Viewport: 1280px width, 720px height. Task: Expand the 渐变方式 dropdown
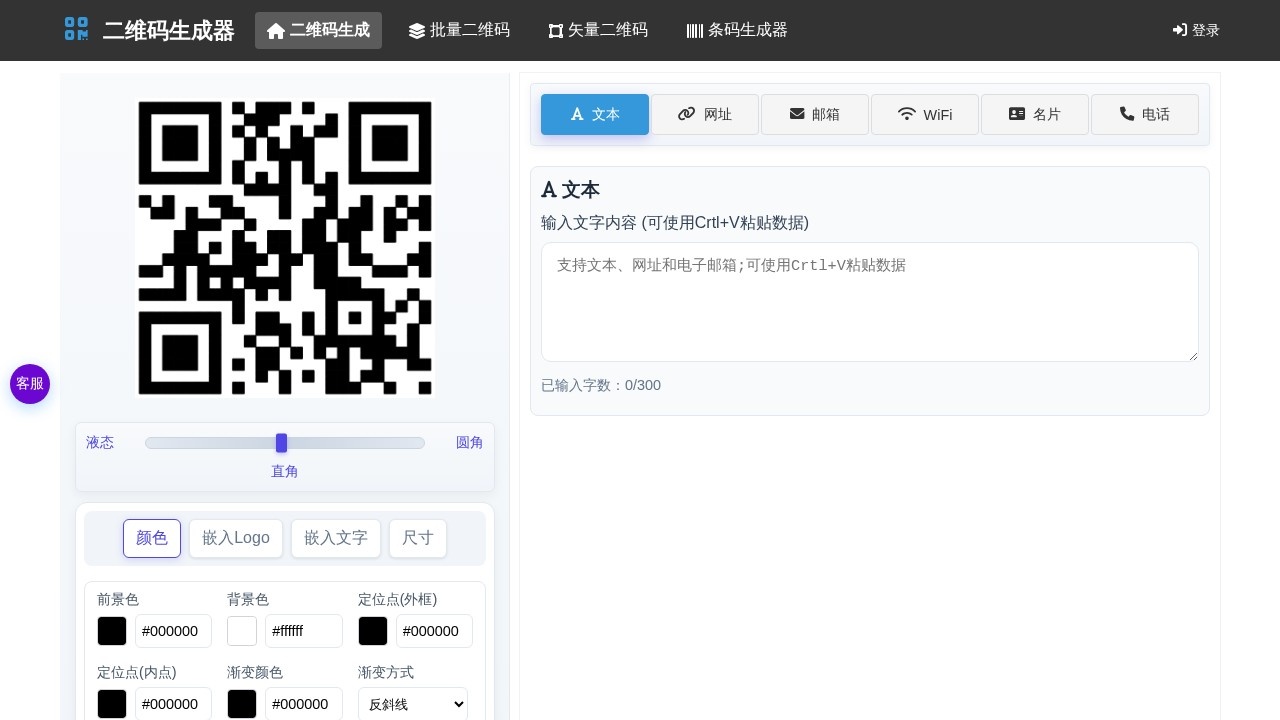click(x=412, y=704)
